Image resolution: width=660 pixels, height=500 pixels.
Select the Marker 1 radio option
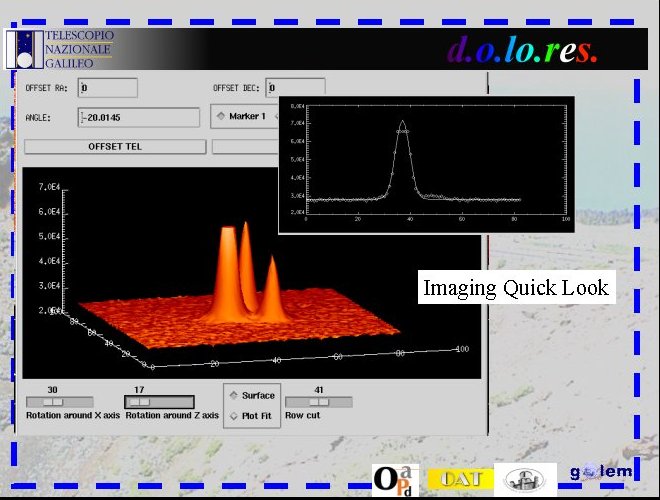point(241,117)
